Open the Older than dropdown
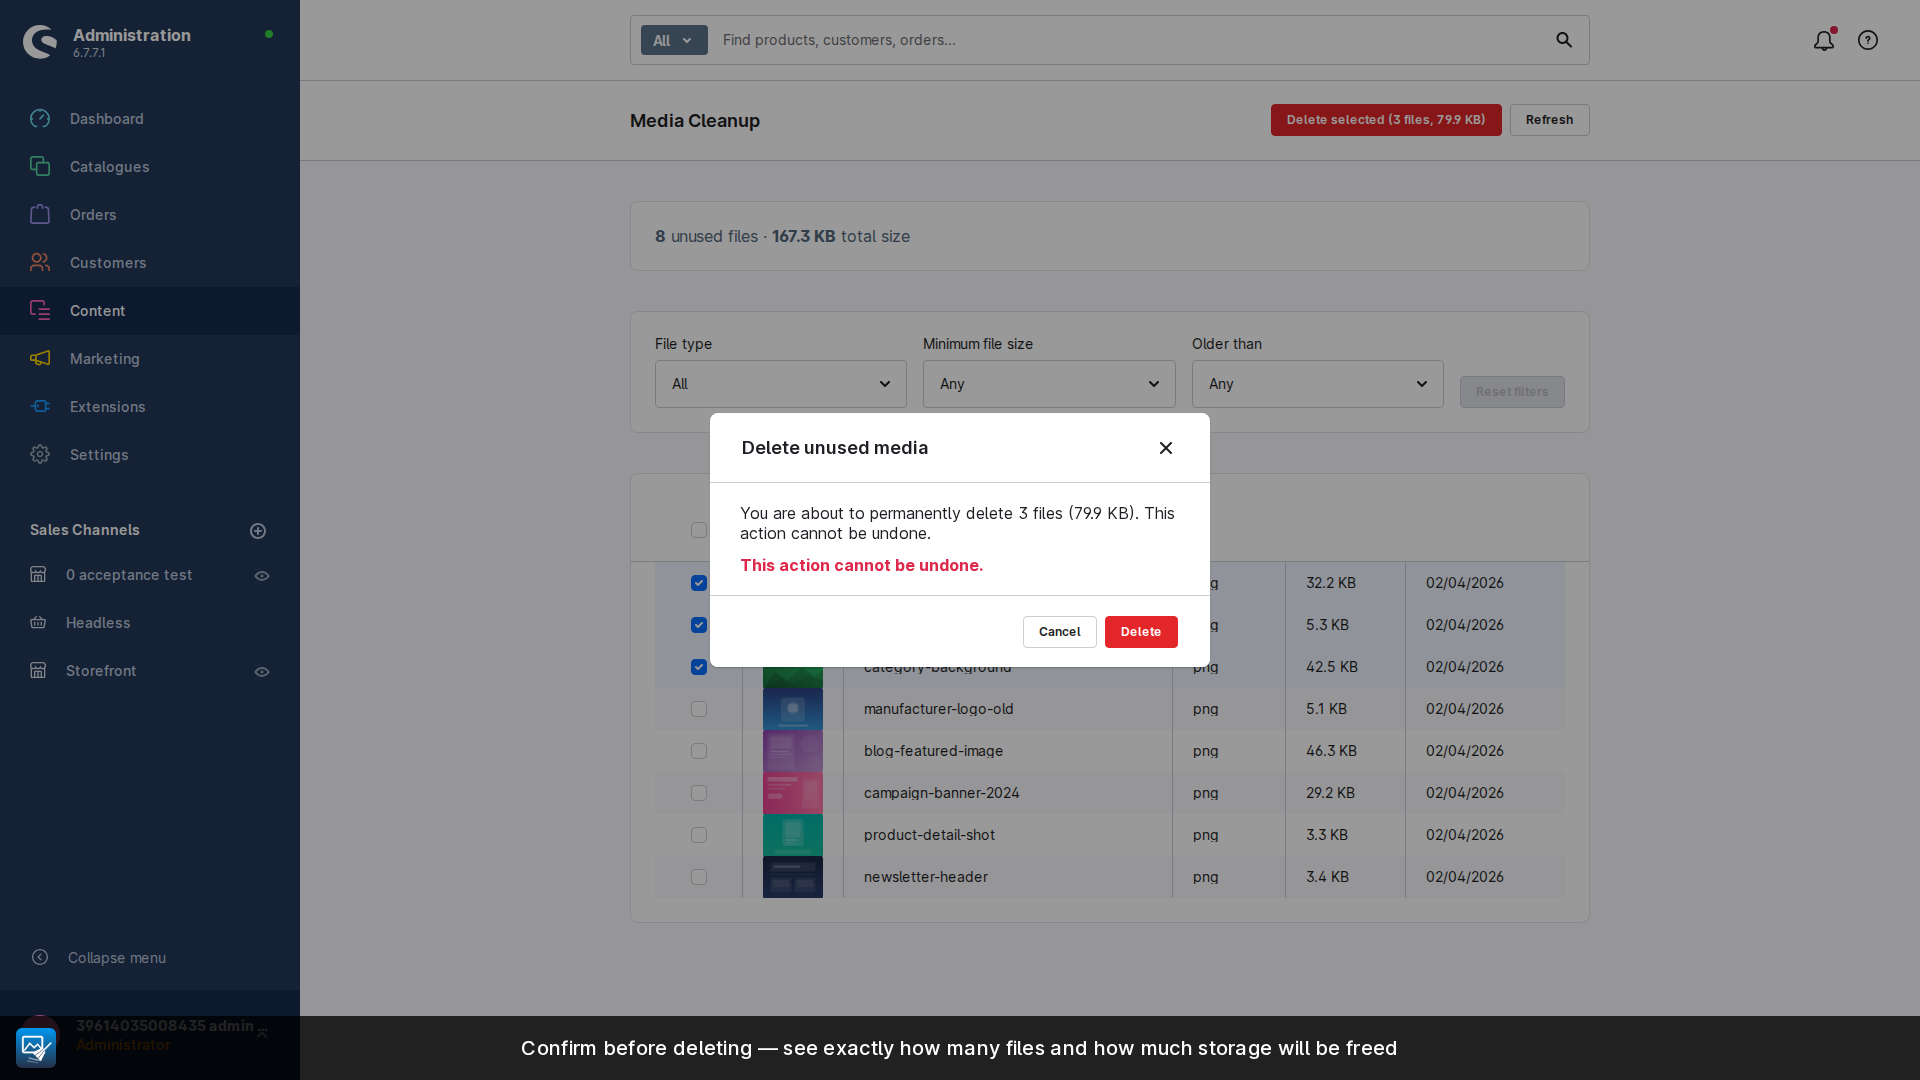This screenshot has width=1920, height=1080. pyautogui.click(x=1317, y=384)
